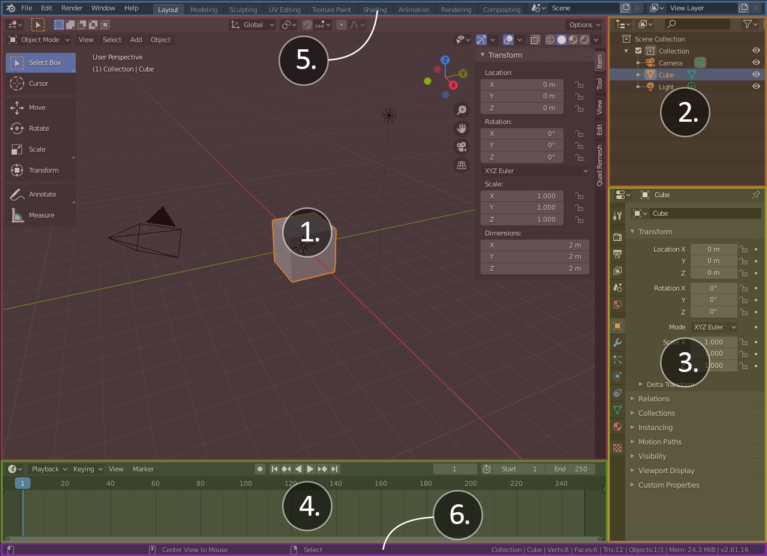Viewport: 767px width, 556px height.
Task: Pick the Measure tool
Action: (41, 216)
